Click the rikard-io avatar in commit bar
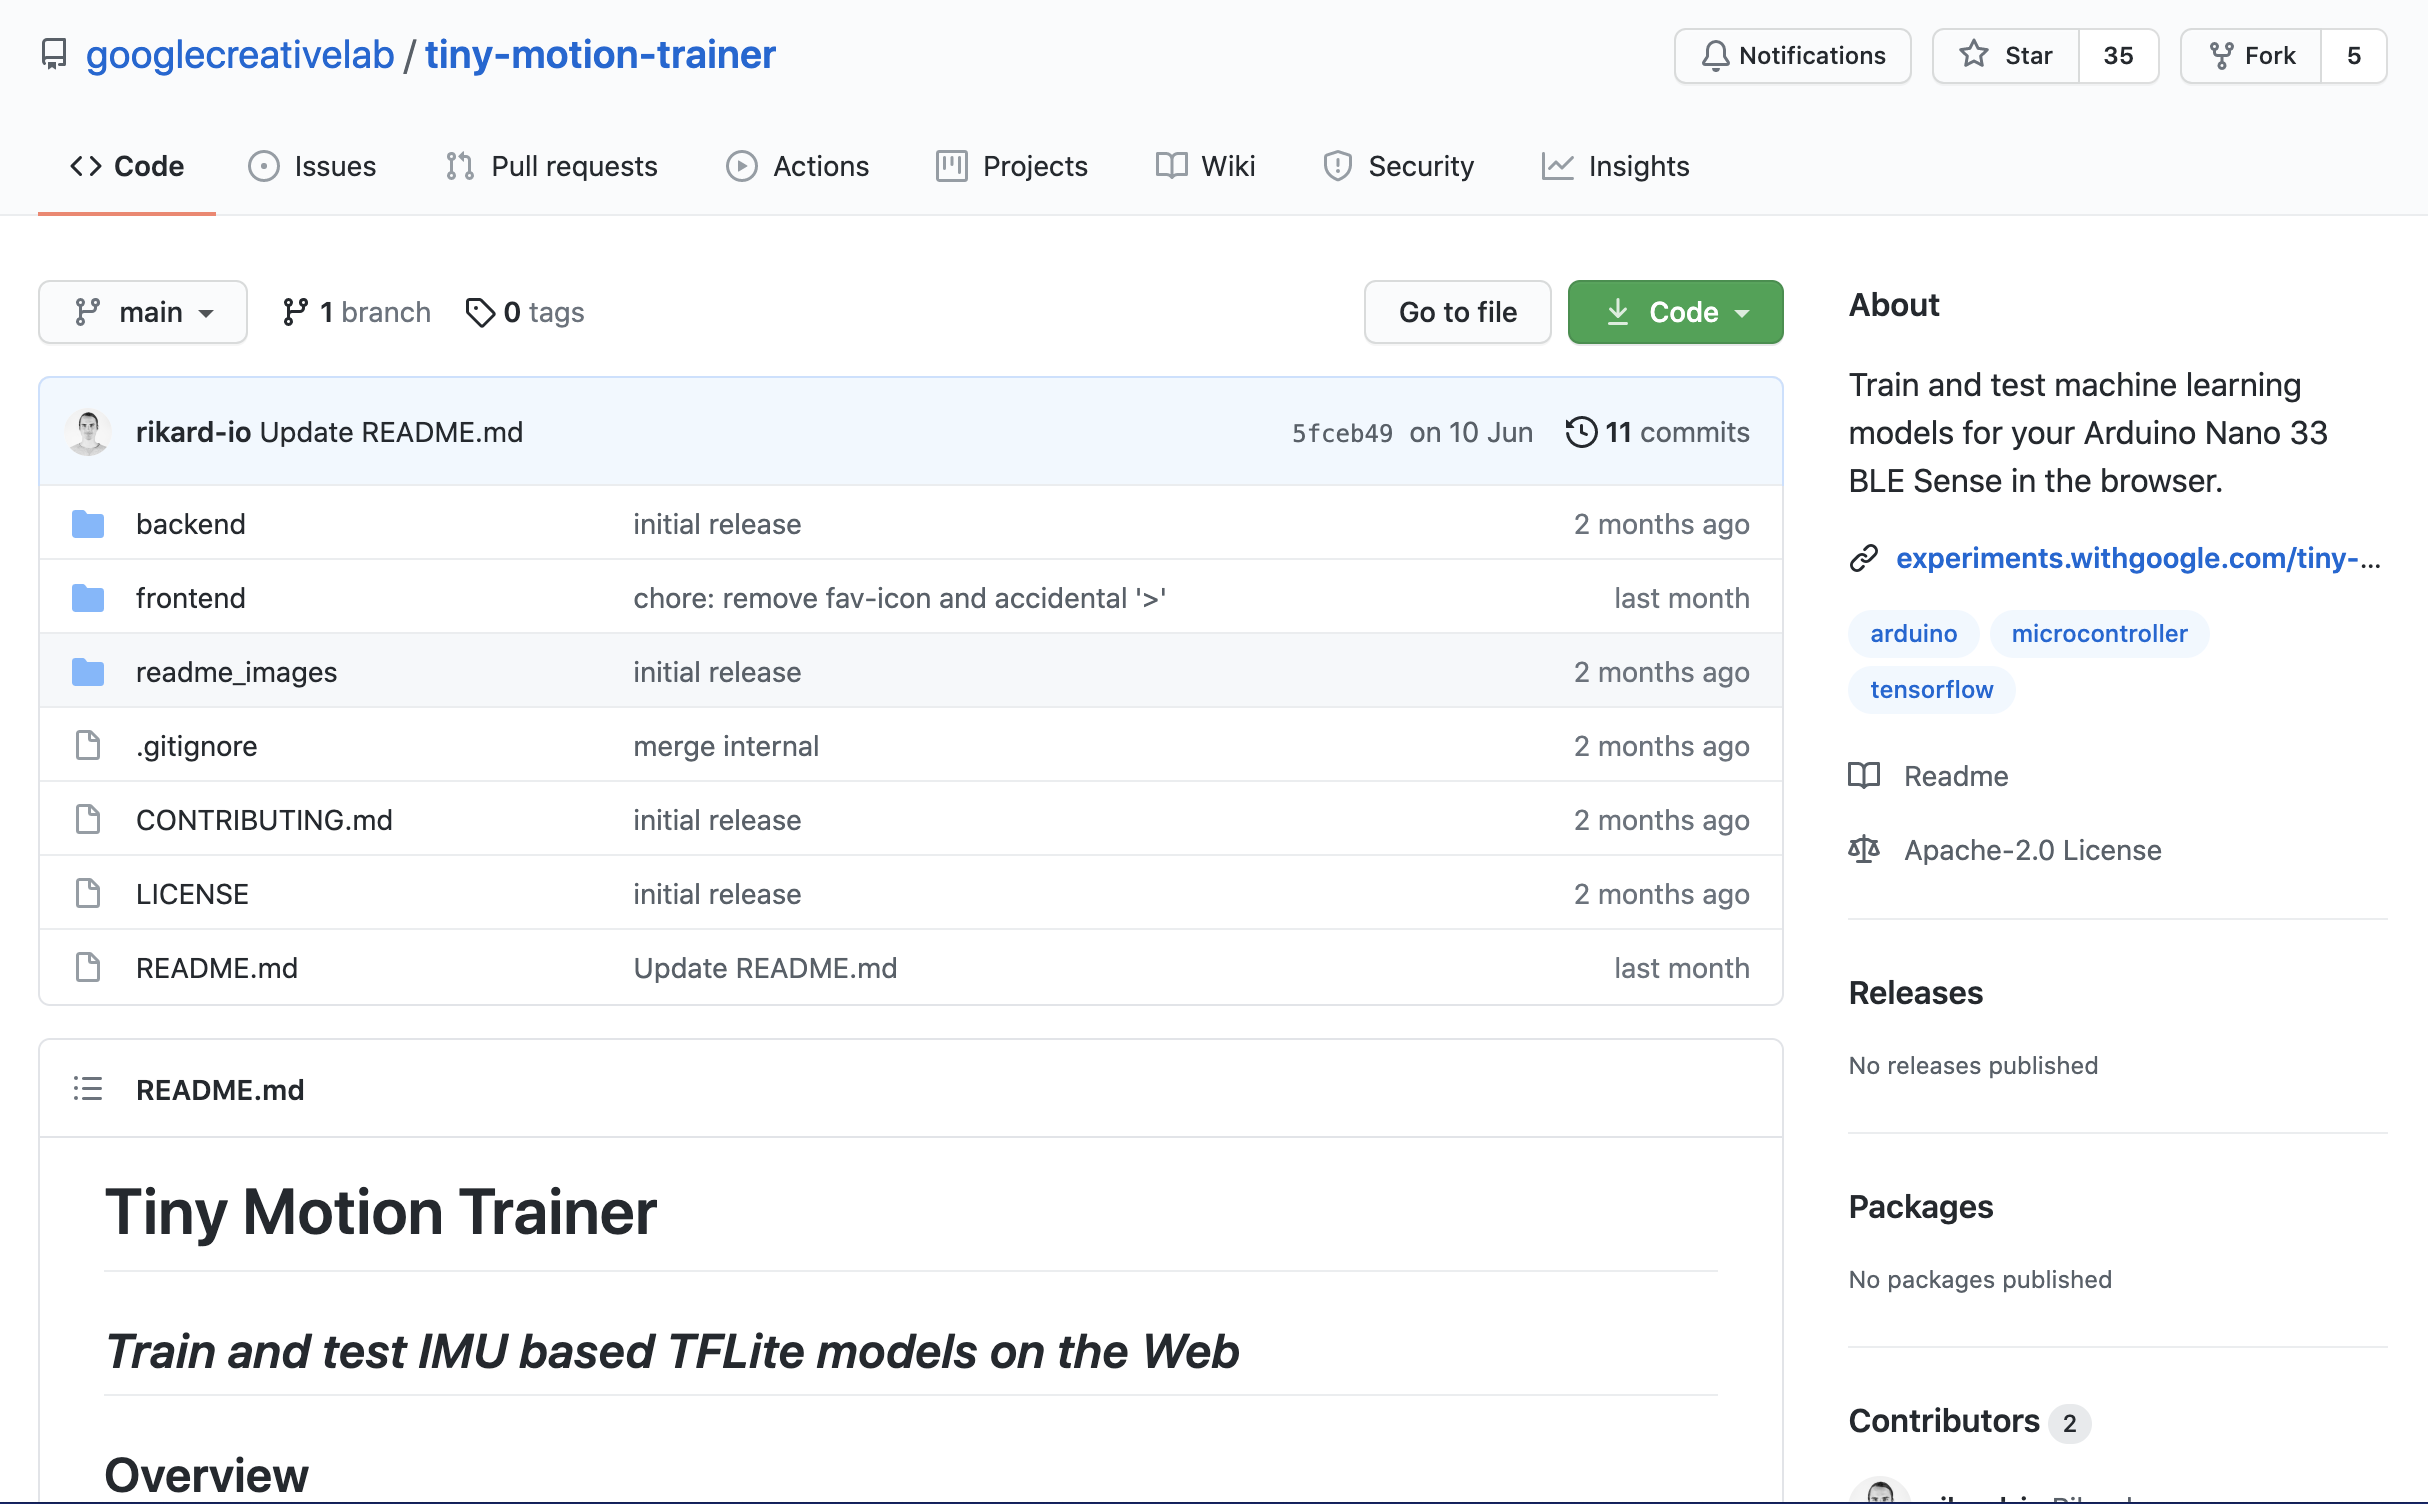2428x1504 pixels. [88, 432]
